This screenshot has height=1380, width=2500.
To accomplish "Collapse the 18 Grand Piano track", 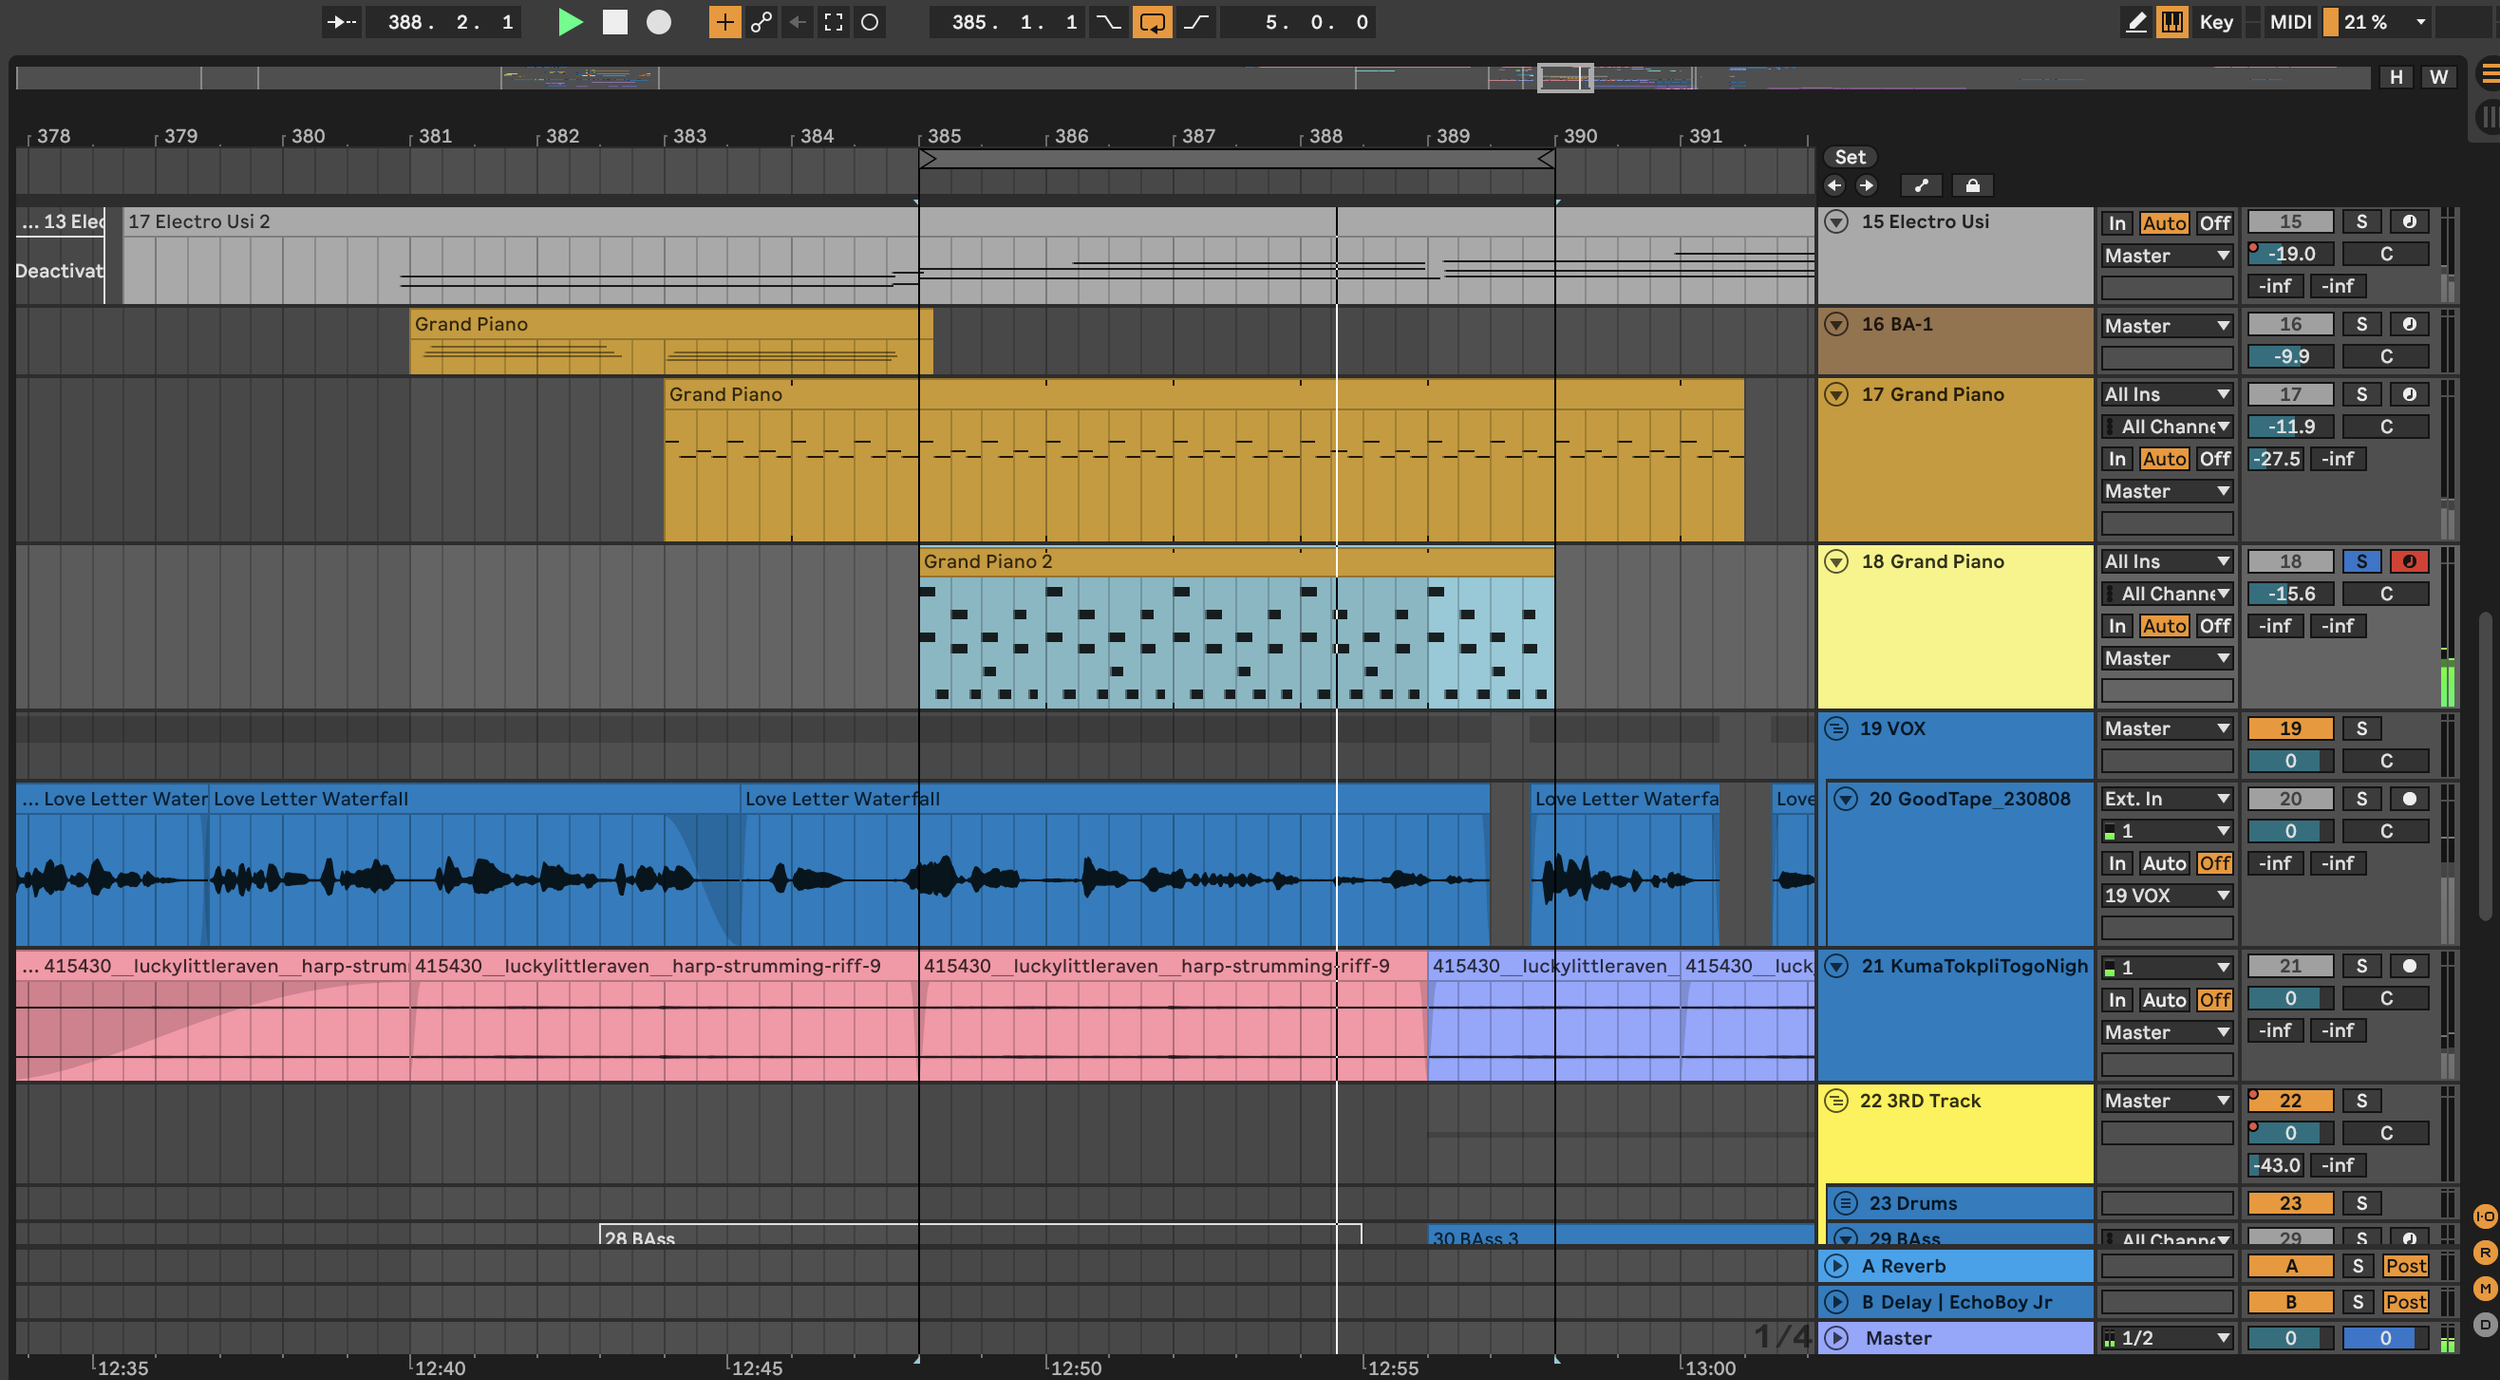I will 1836,561.
